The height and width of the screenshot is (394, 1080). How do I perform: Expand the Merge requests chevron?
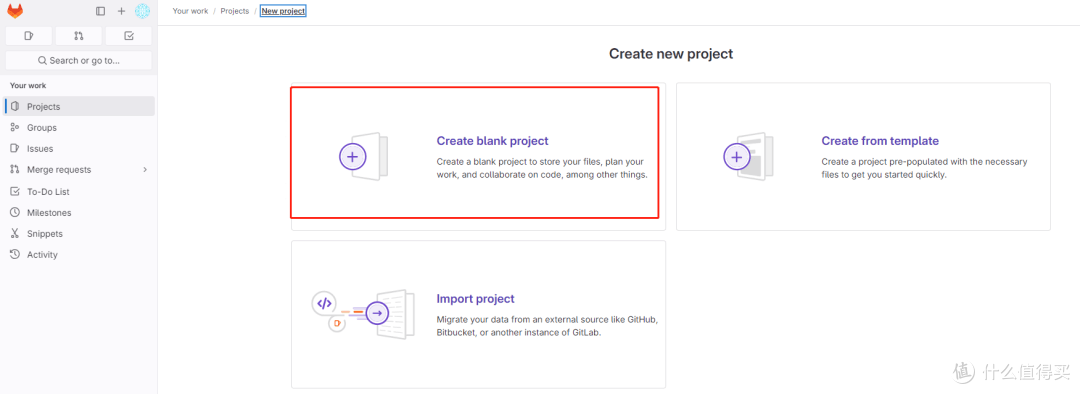pos(145,169)
